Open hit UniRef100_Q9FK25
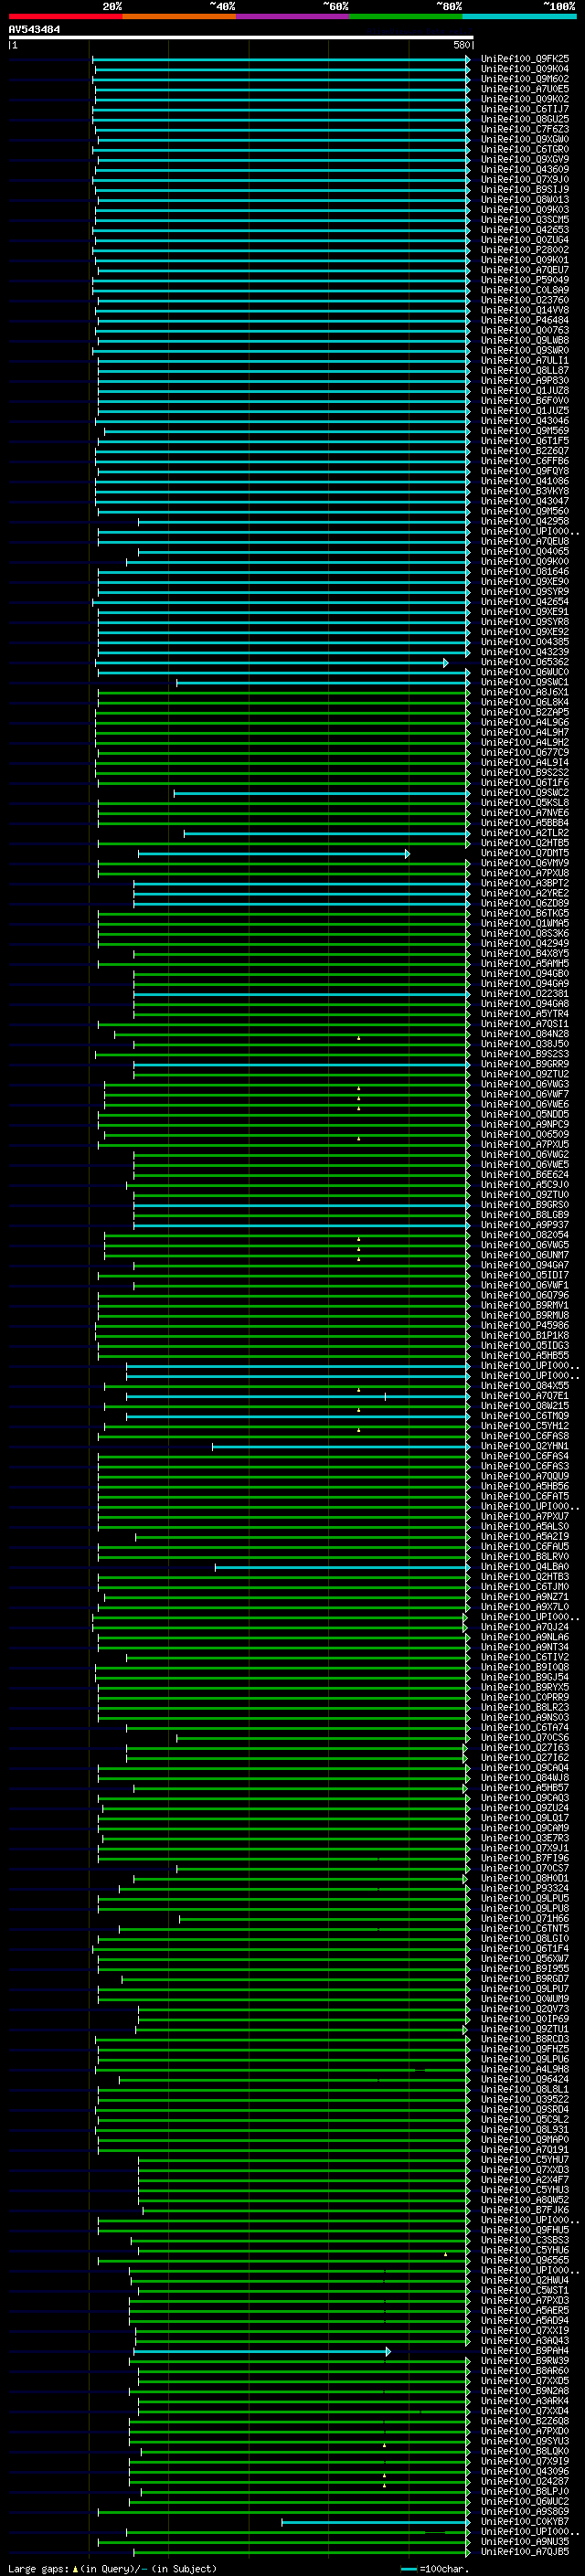 (525, 59)
